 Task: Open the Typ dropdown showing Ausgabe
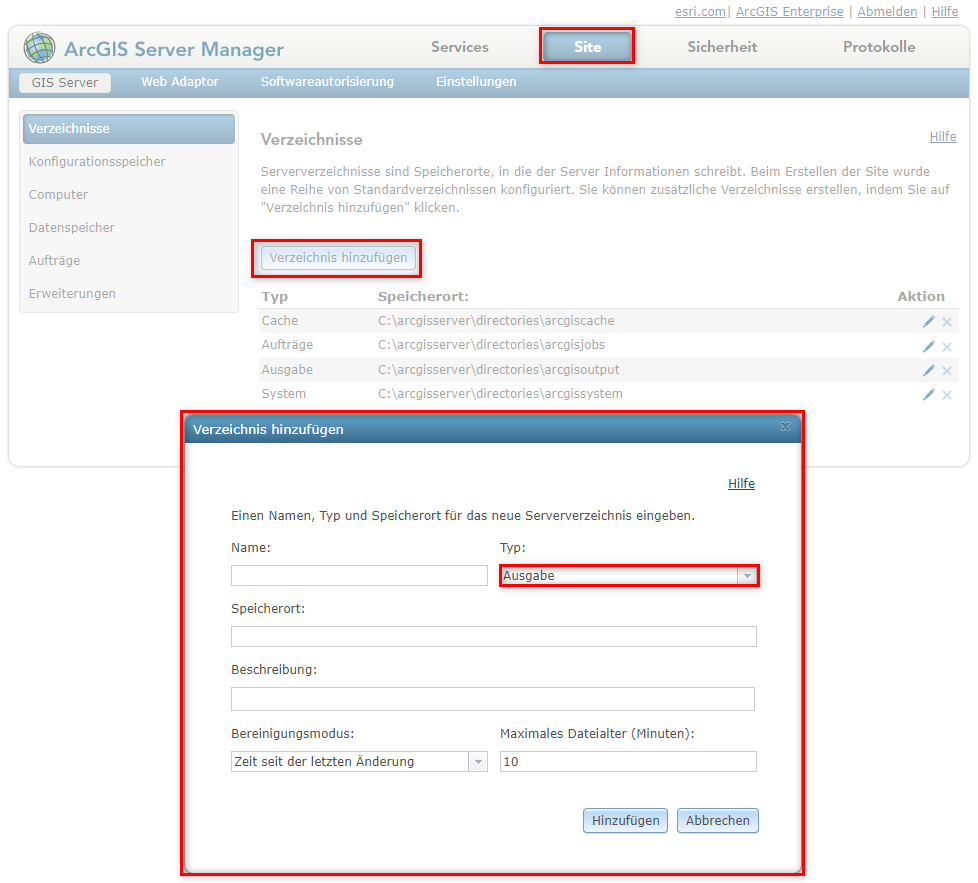pos(629,576)
